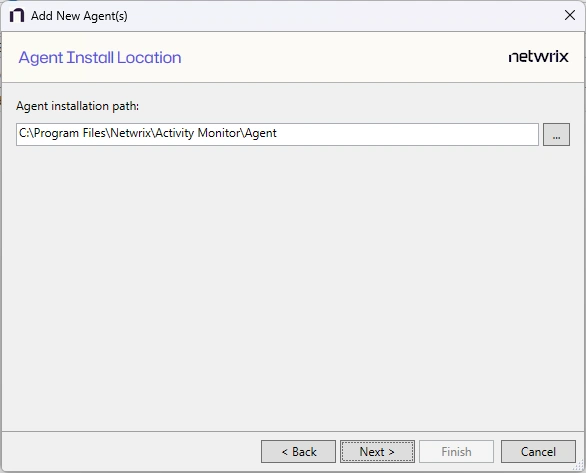
Task: Click the 'Agent installation path:' label
Action: 77,106
